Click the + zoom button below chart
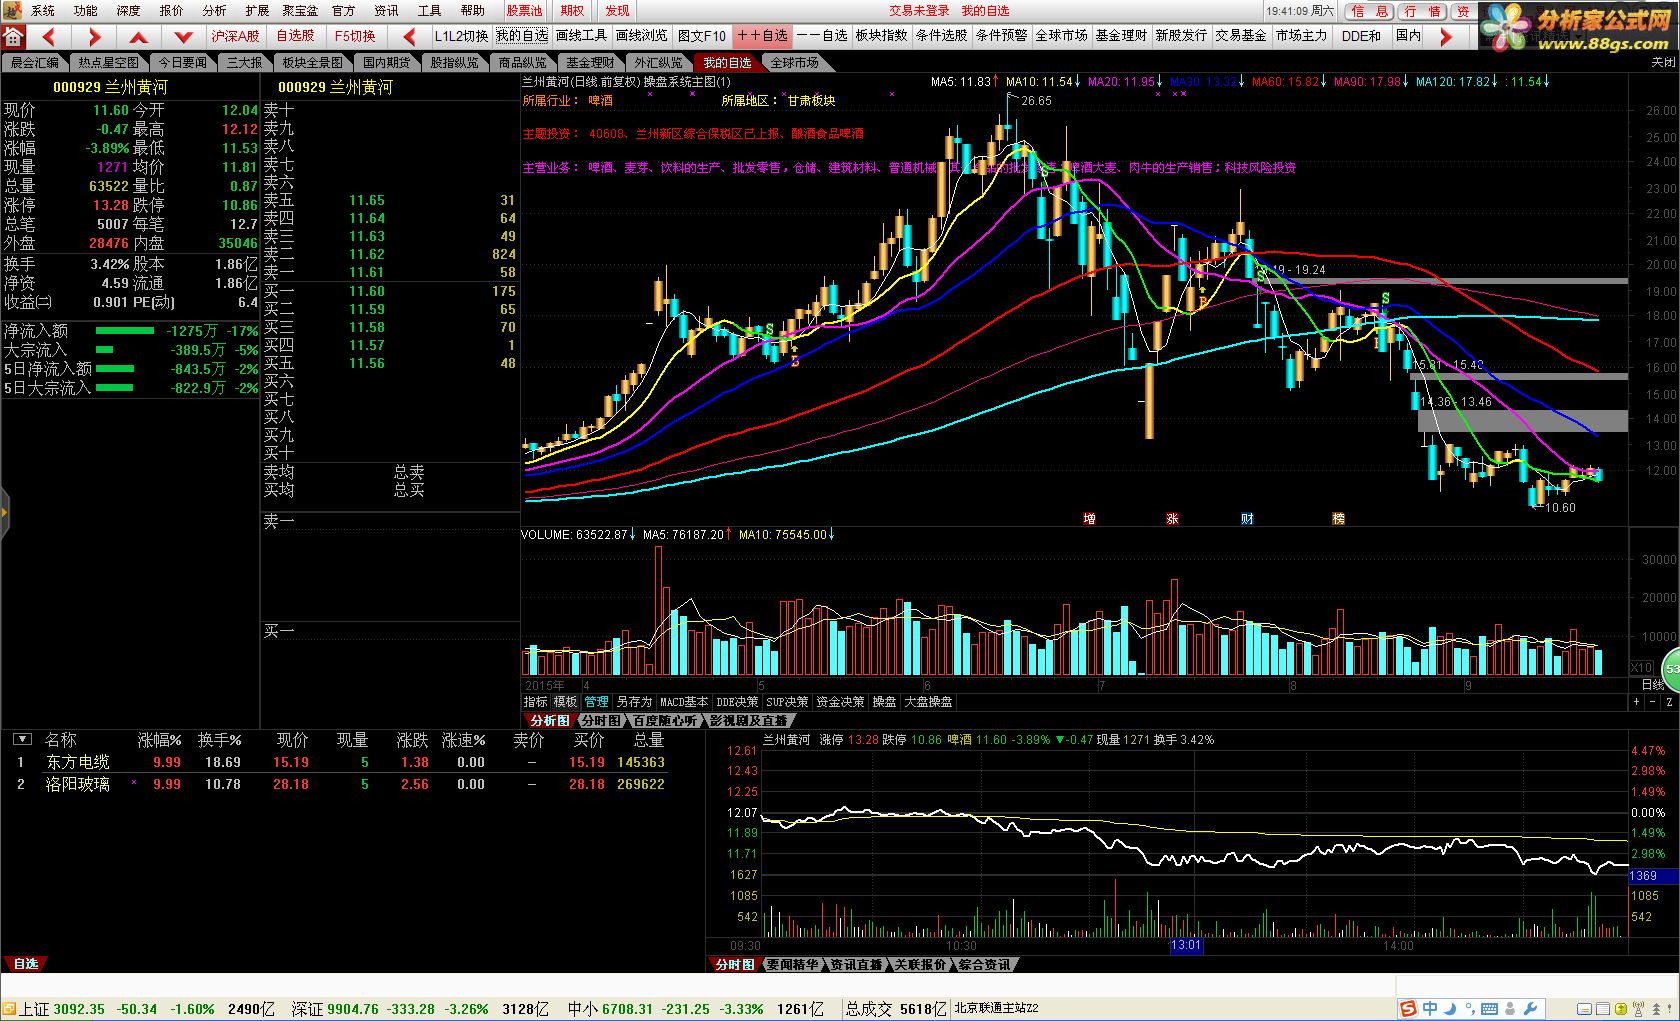Screen dimensions: 1680x1021 pyautogui.click(x=1637, y=702)
